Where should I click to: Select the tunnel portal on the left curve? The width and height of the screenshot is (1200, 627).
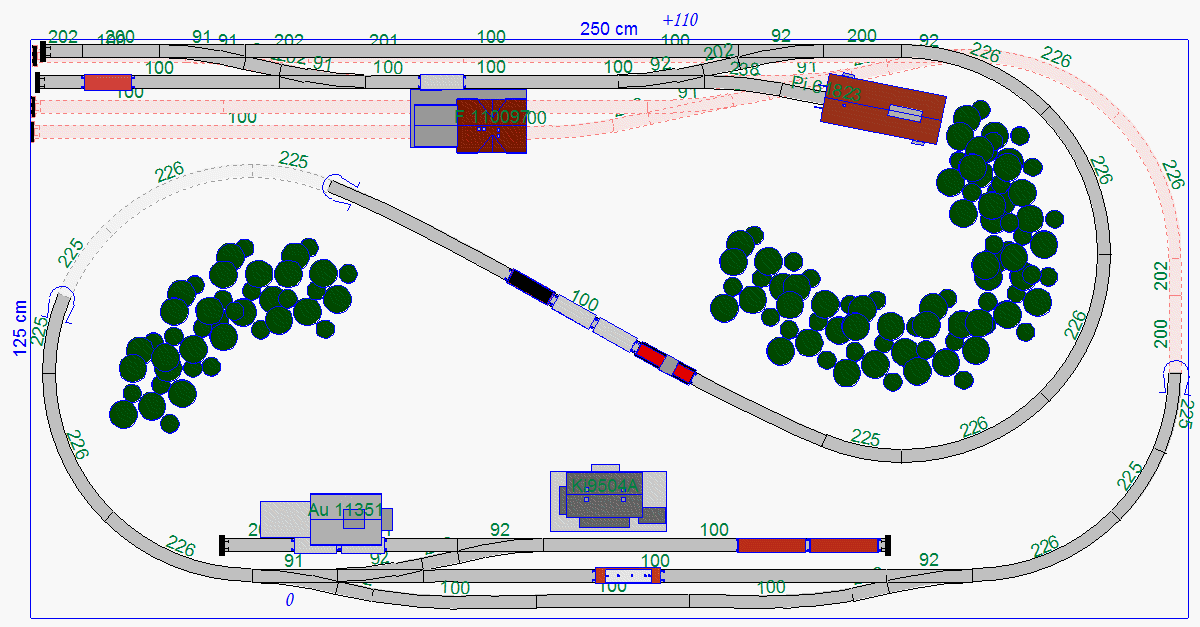62,300
